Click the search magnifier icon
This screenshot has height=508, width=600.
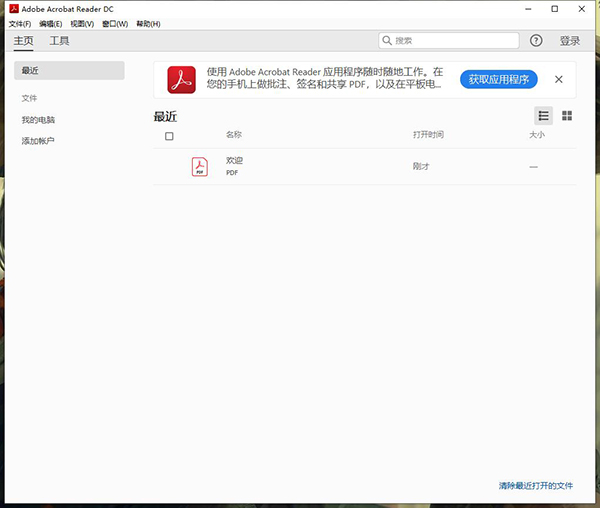click(x=388, y=41)
